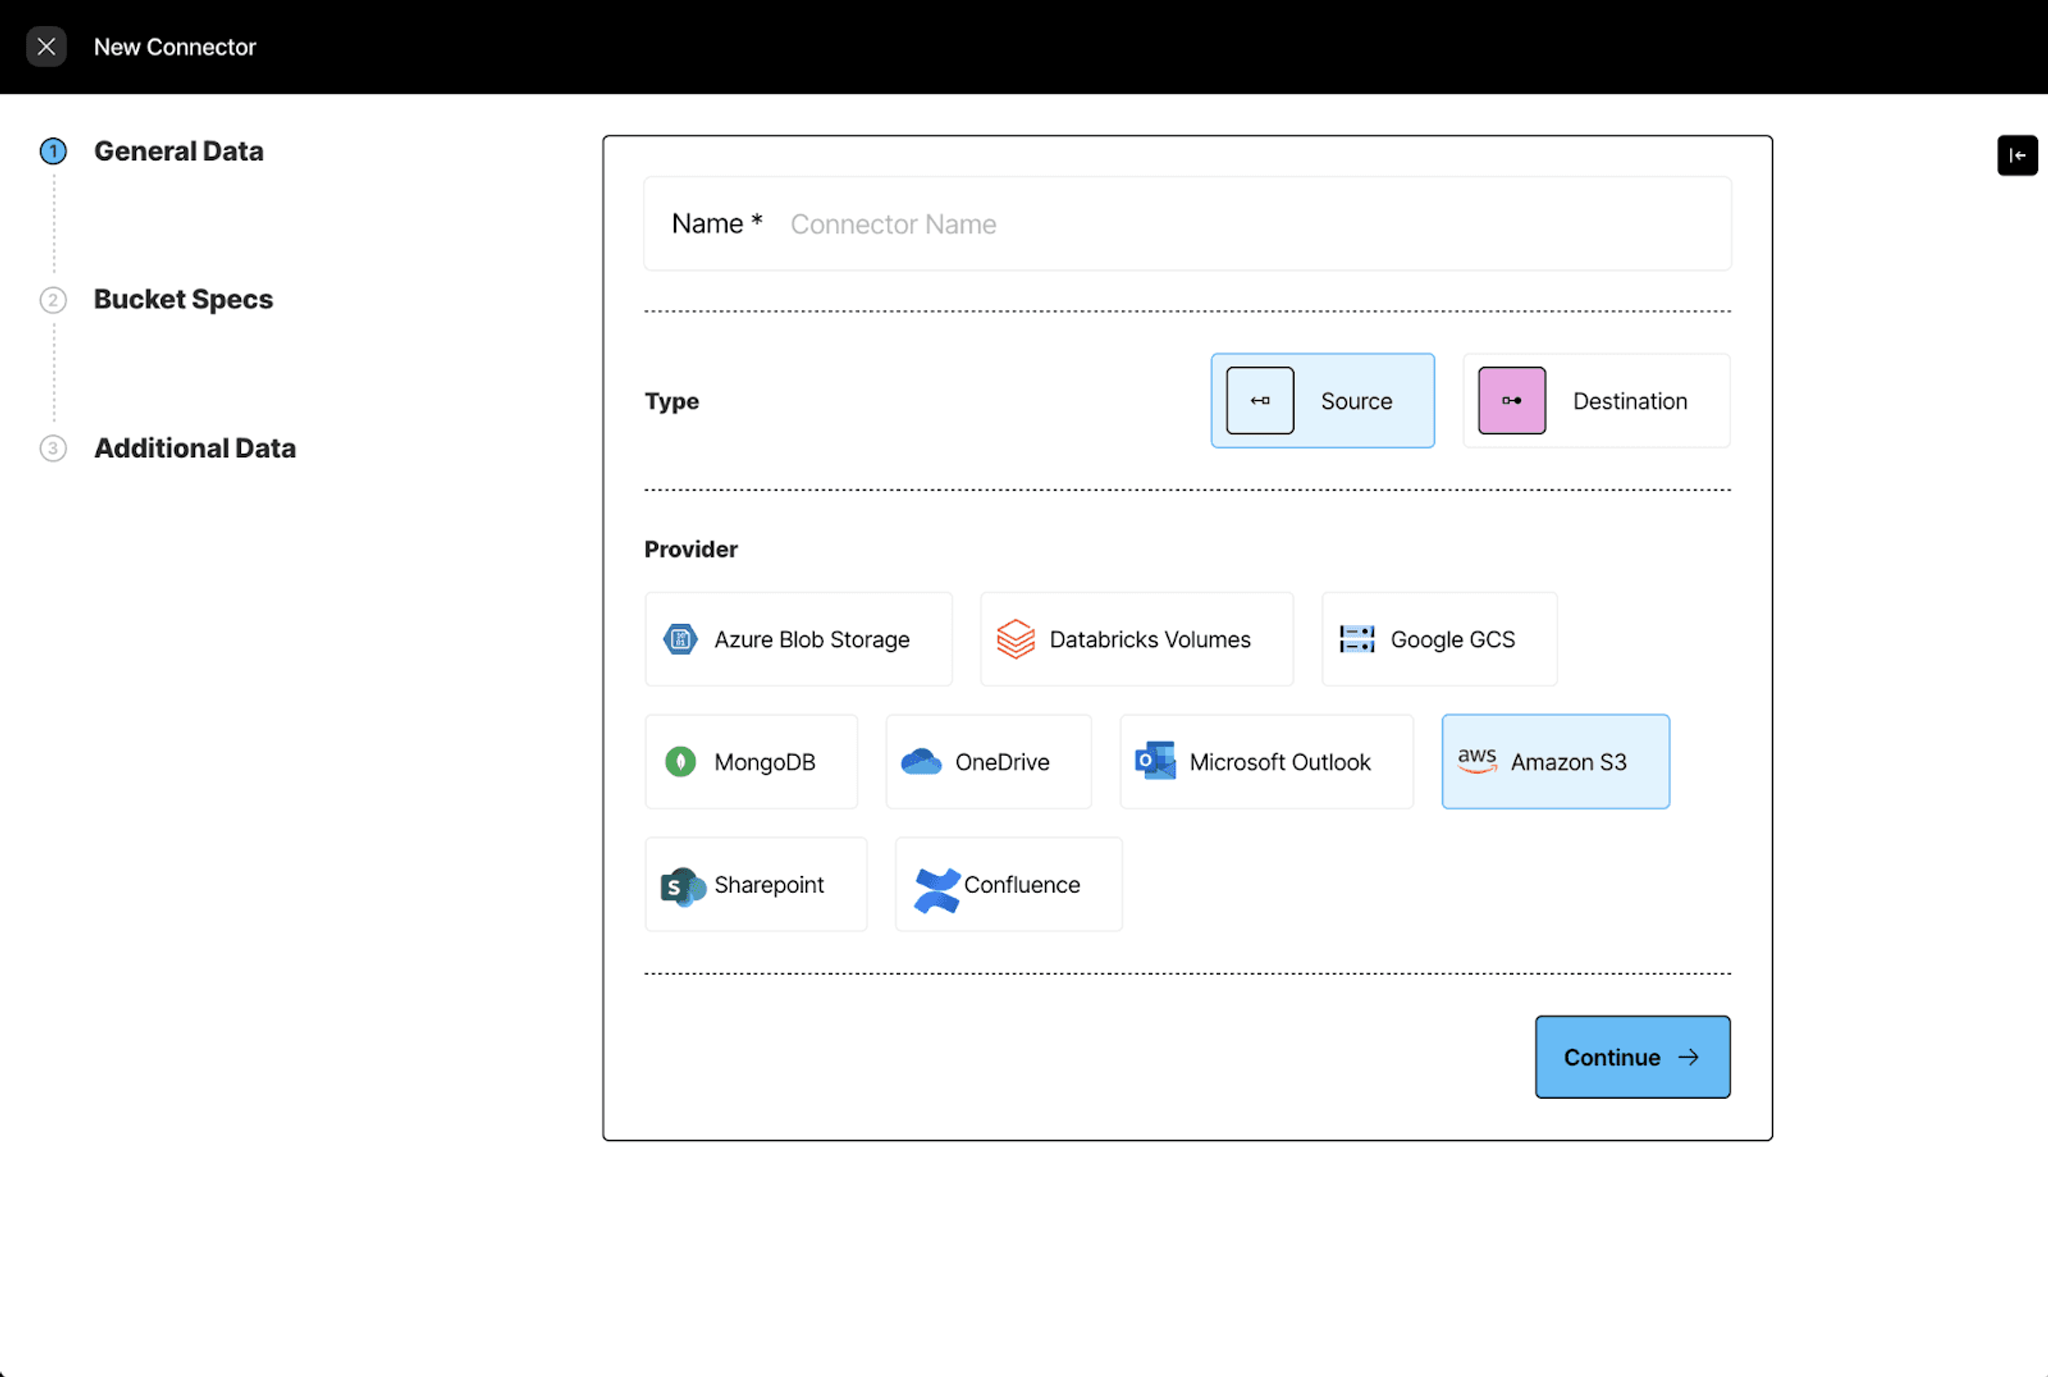Select Destination connector type
Image resolution: width=2048 pixels, height=1377 pixels.
point(1596,401)
